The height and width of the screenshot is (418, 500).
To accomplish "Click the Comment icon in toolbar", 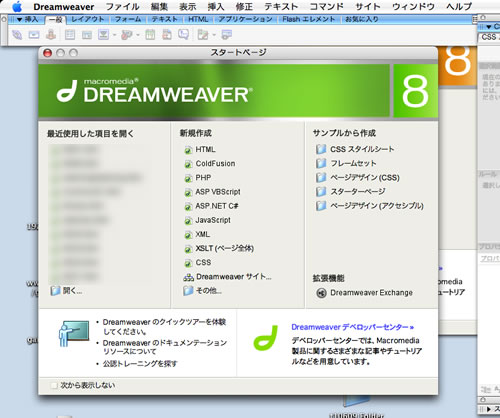I will (184, 34).
